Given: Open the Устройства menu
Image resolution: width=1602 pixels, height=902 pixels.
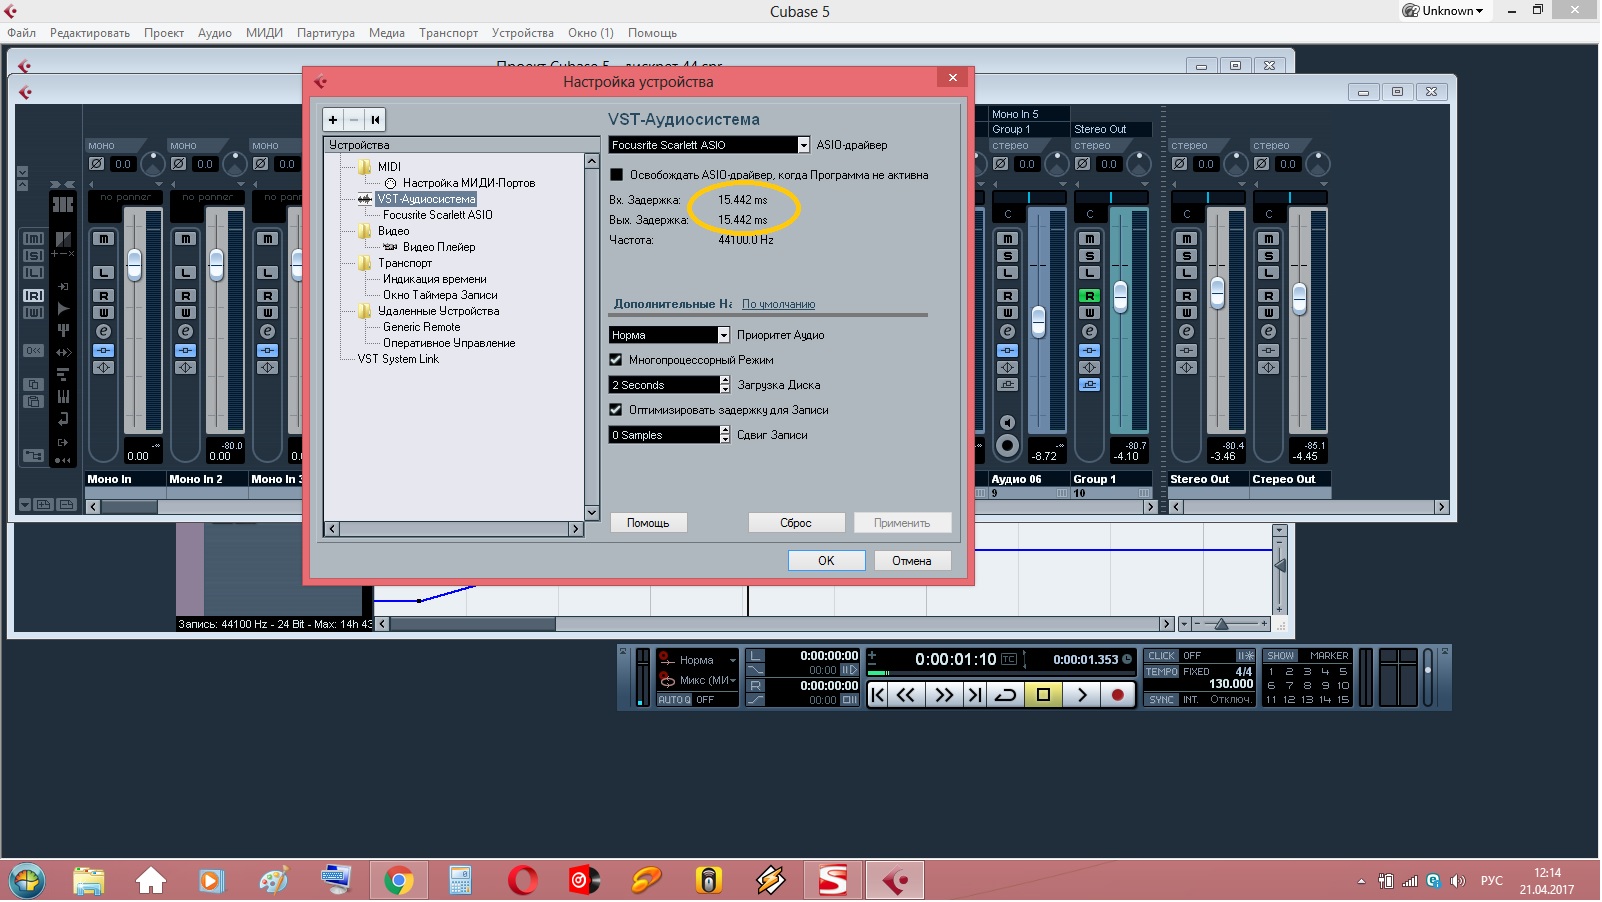Looking at the screenshot, I should (x=522, y=33).
